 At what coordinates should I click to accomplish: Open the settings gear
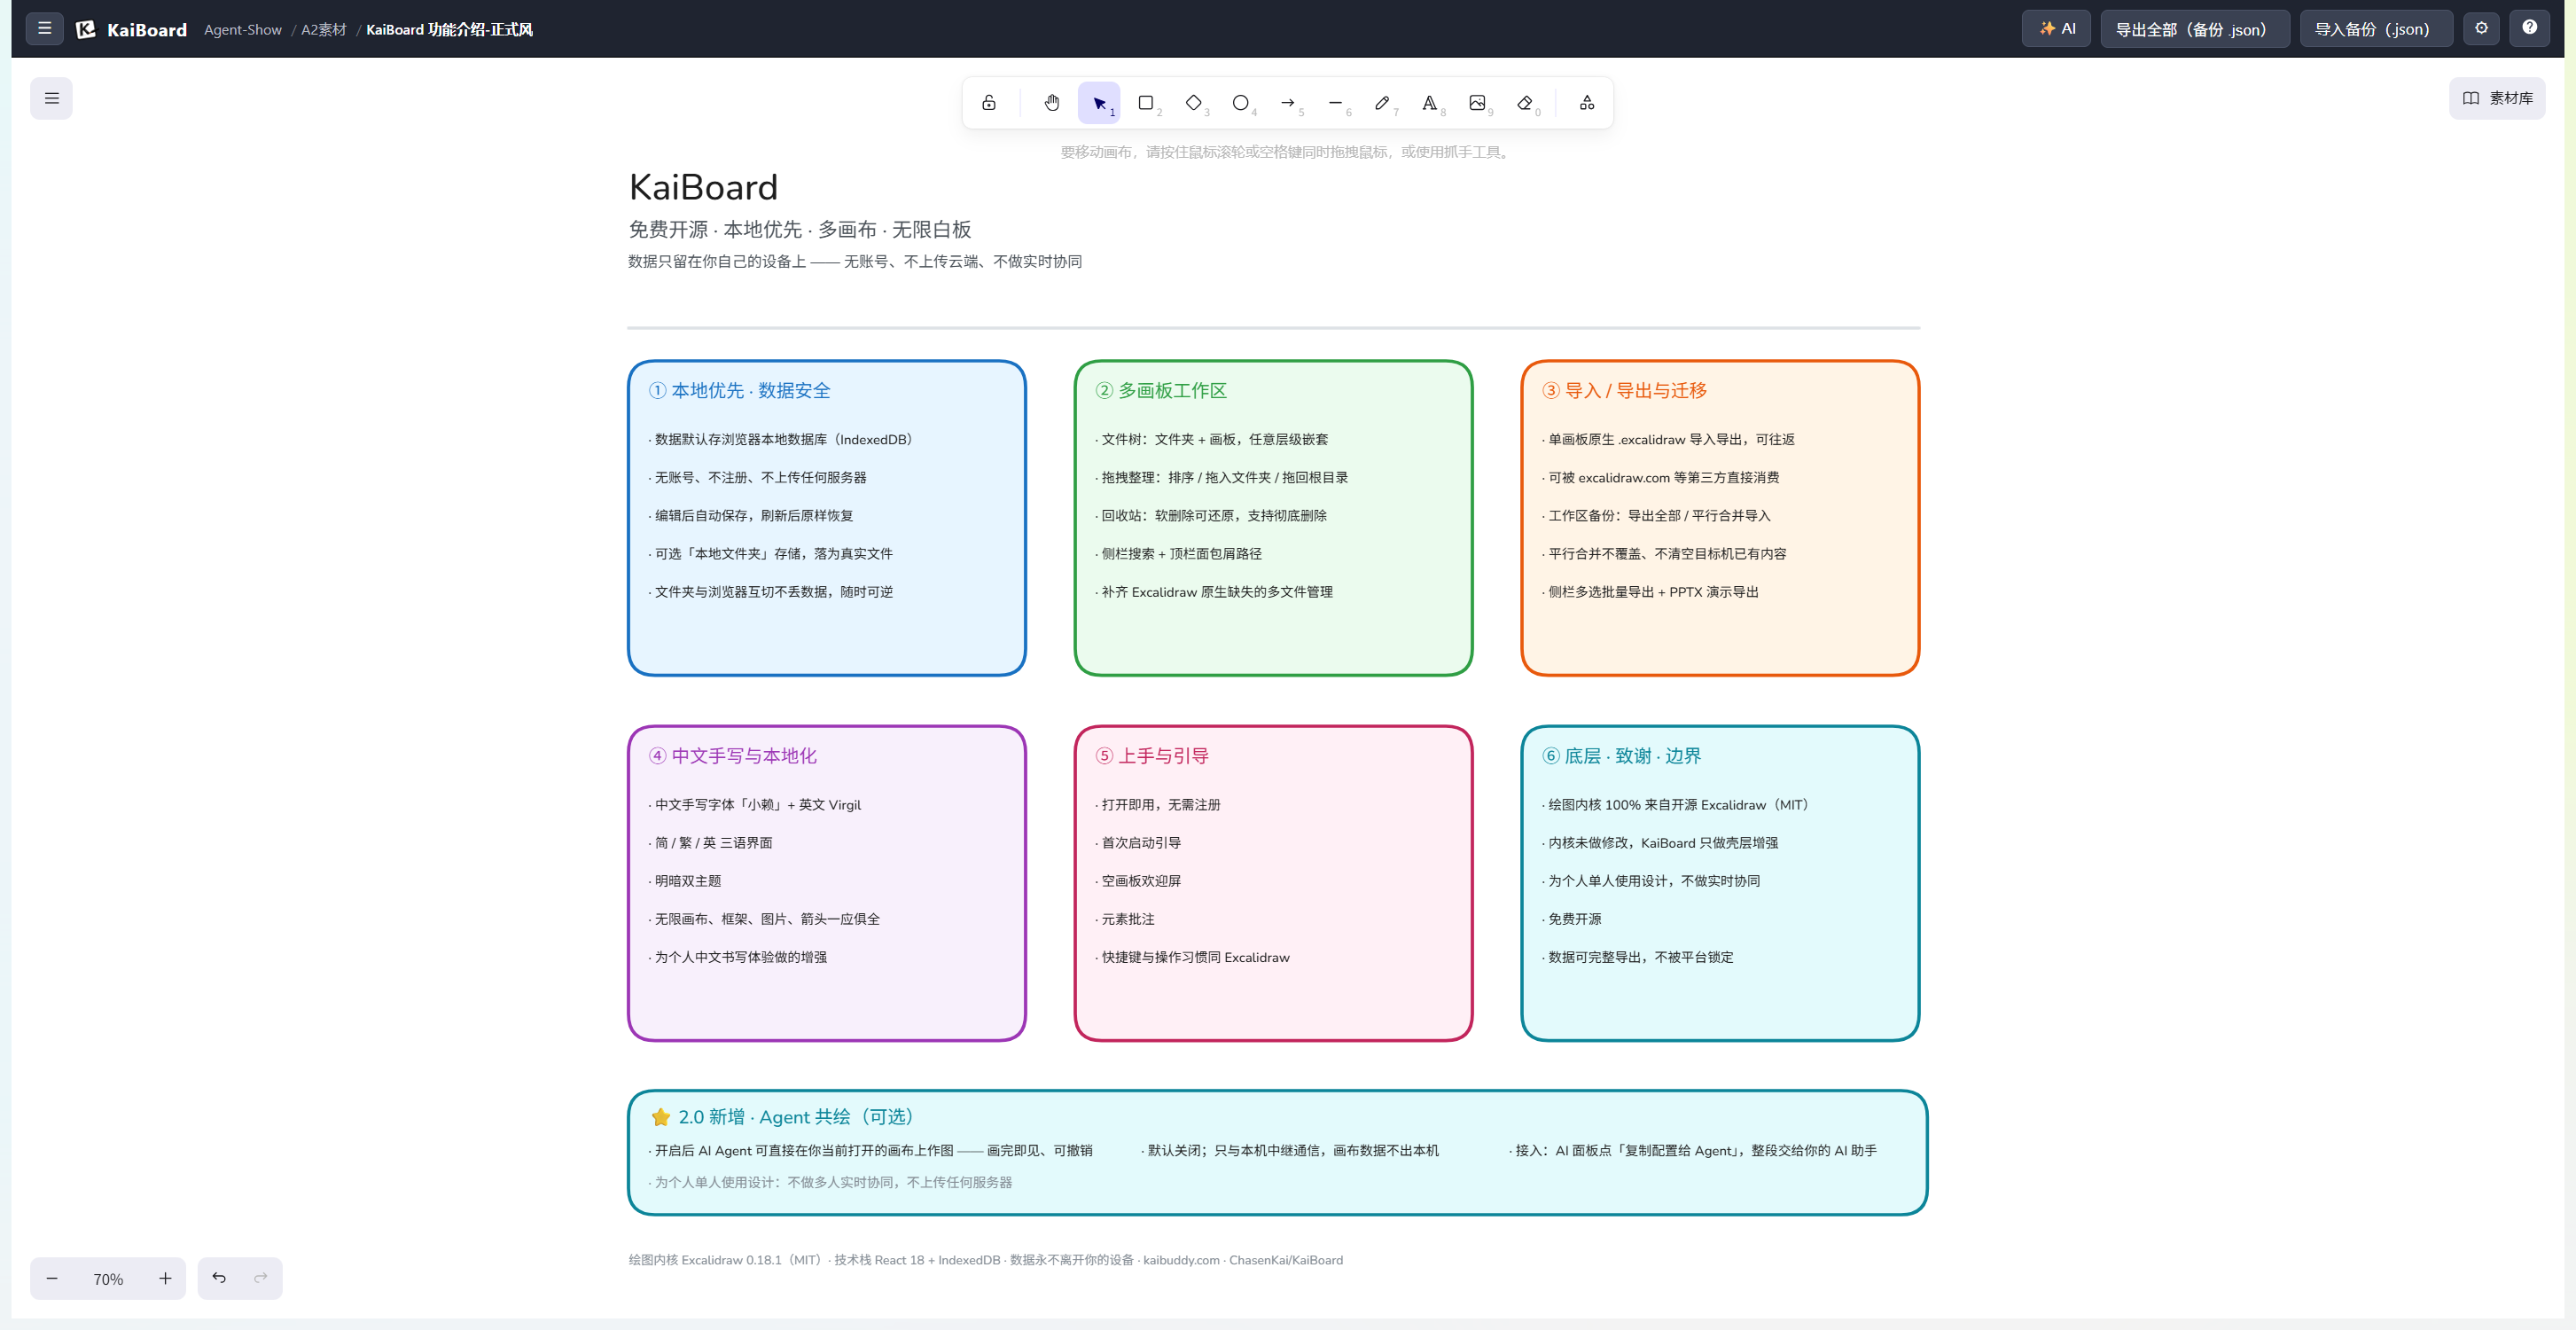(2481, 28)
